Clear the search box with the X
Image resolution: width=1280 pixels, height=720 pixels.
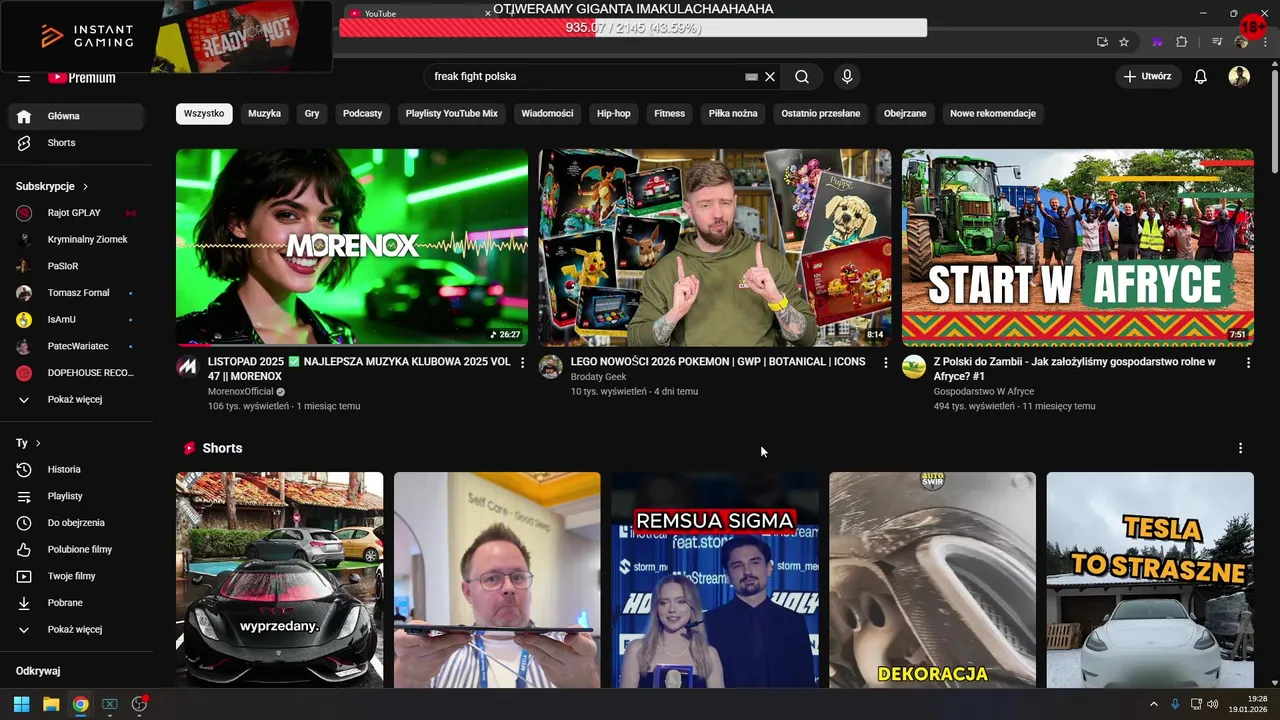point(770,77)
